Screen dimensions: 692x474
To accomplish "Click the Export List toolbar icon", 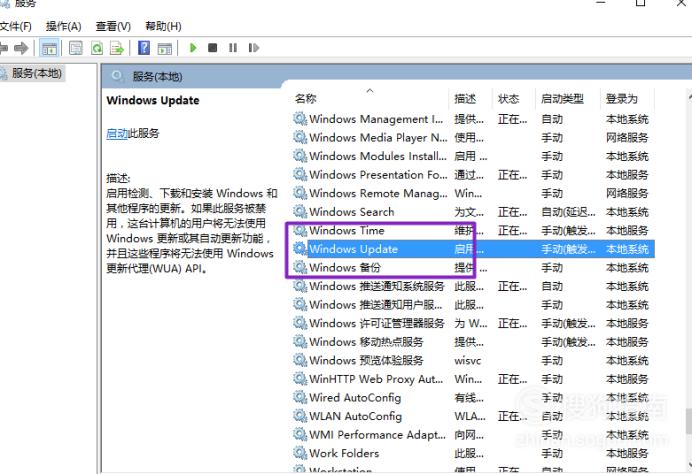I will pos(117,48).
